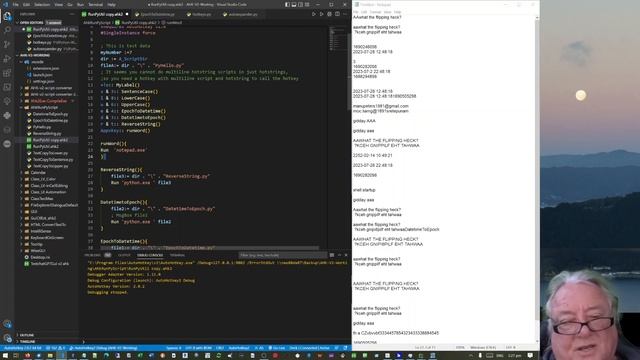Image resolution: width=640 pixels, height=360 pixels.
Task: Open ReverseString.py in the explorer tree
Action: pos(47,133)
